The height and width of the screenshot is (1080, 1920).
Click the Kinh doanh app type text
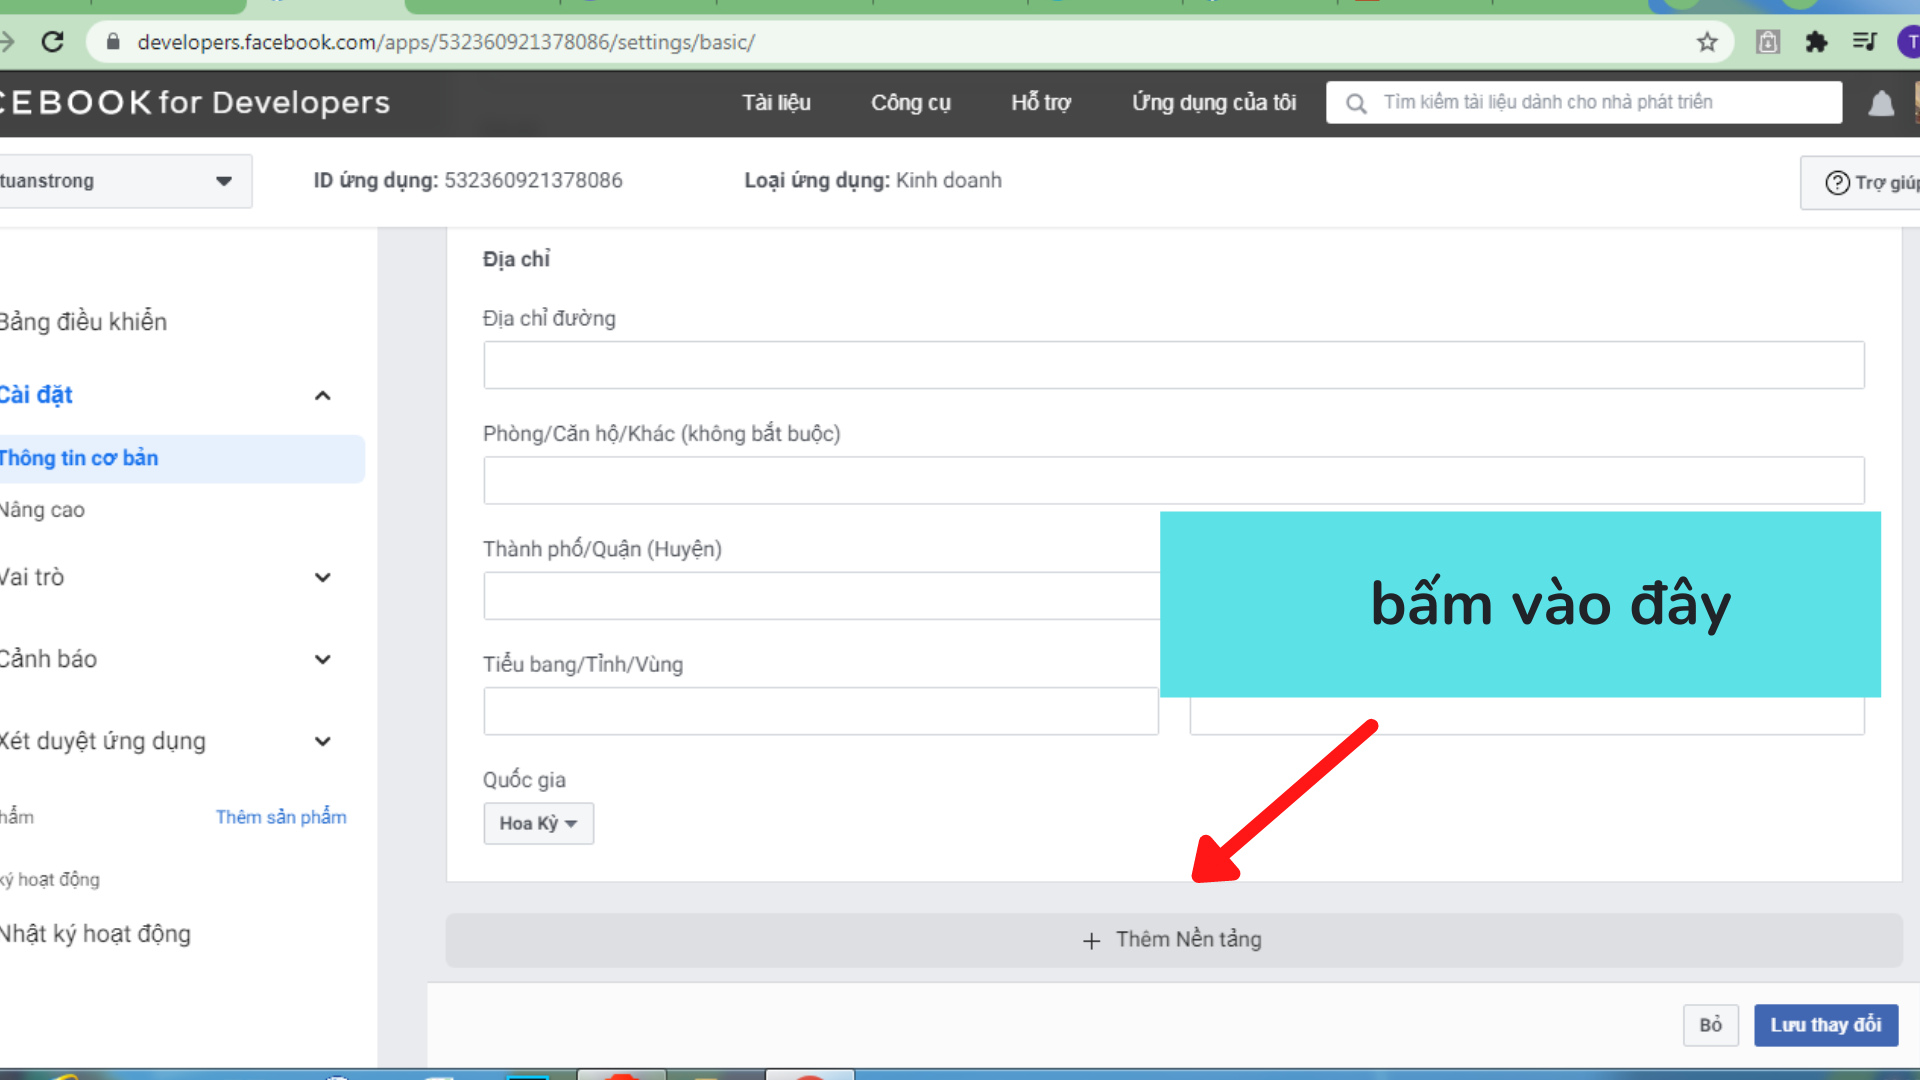(x=948, y=180)
